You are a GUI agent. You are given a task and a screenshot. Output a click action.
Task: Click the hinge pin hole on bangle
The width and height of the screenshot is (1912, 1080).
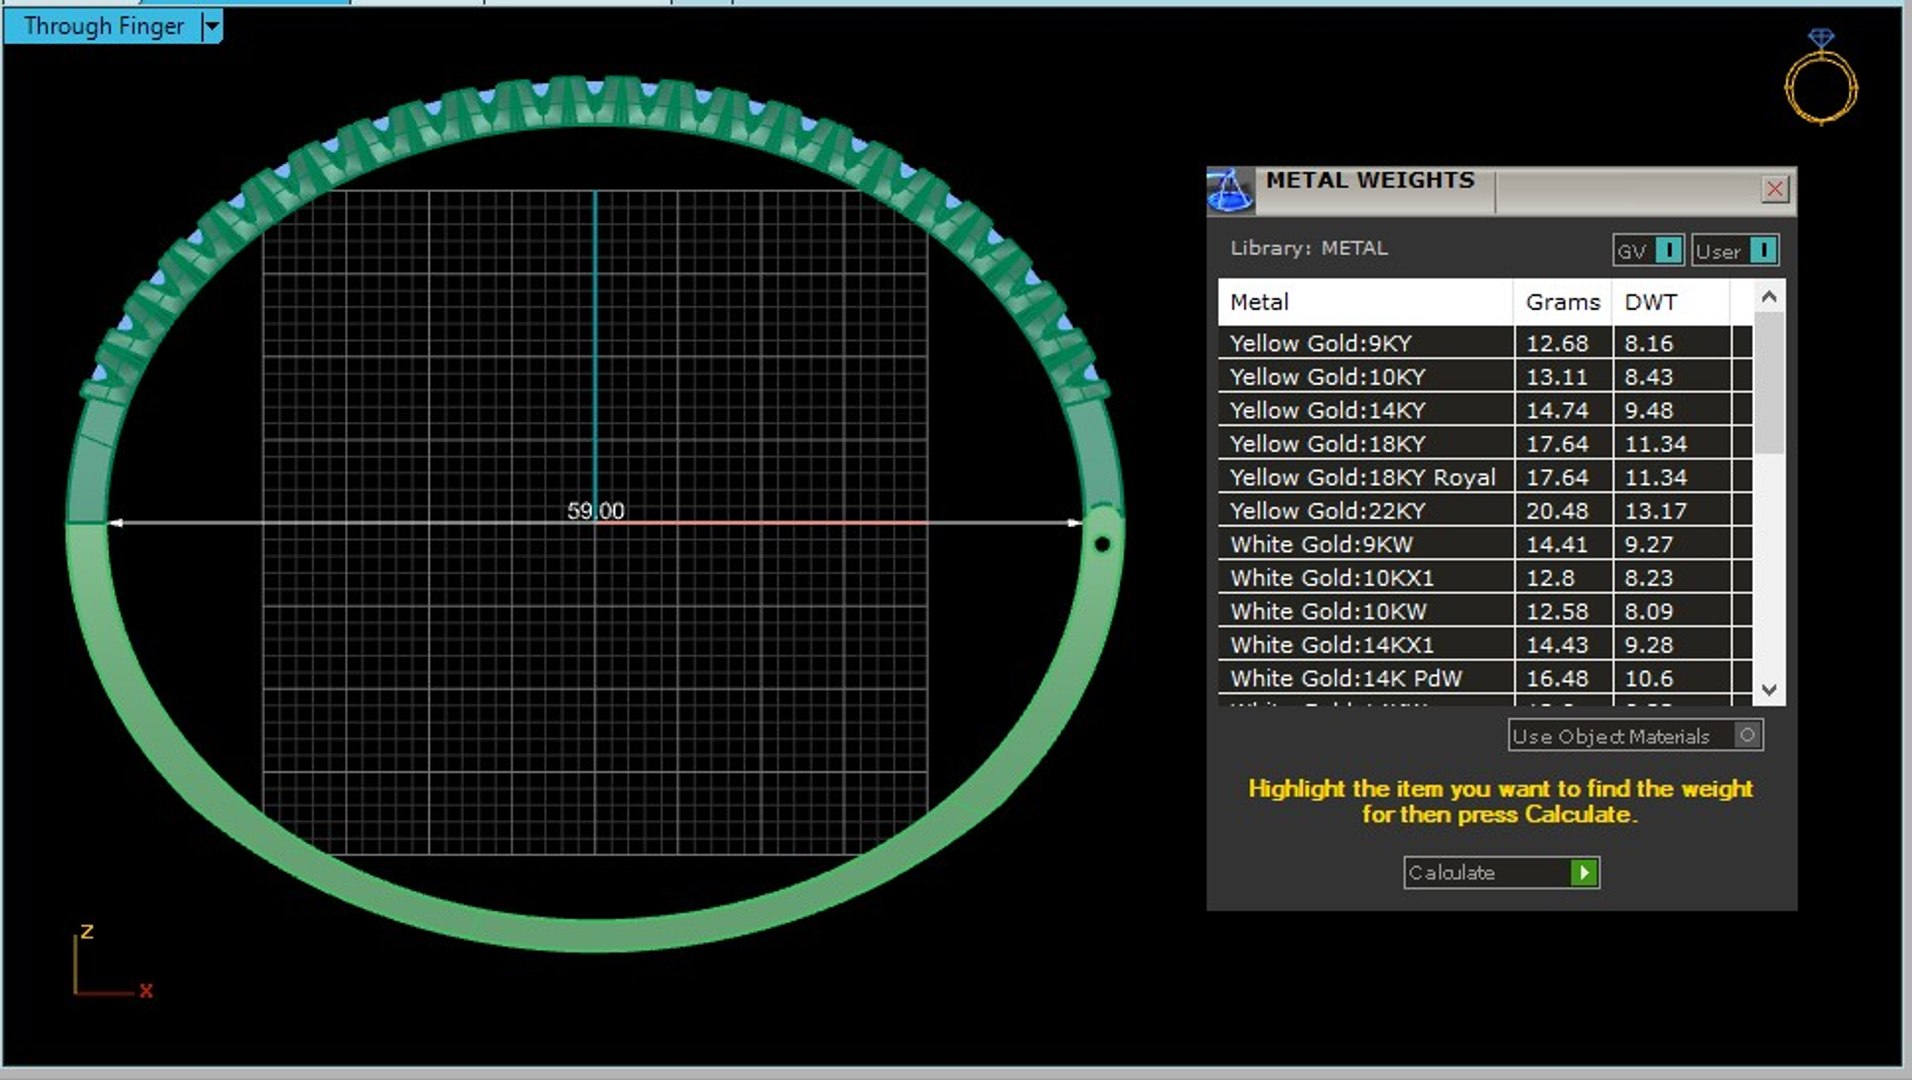[x=1102, y=544]
